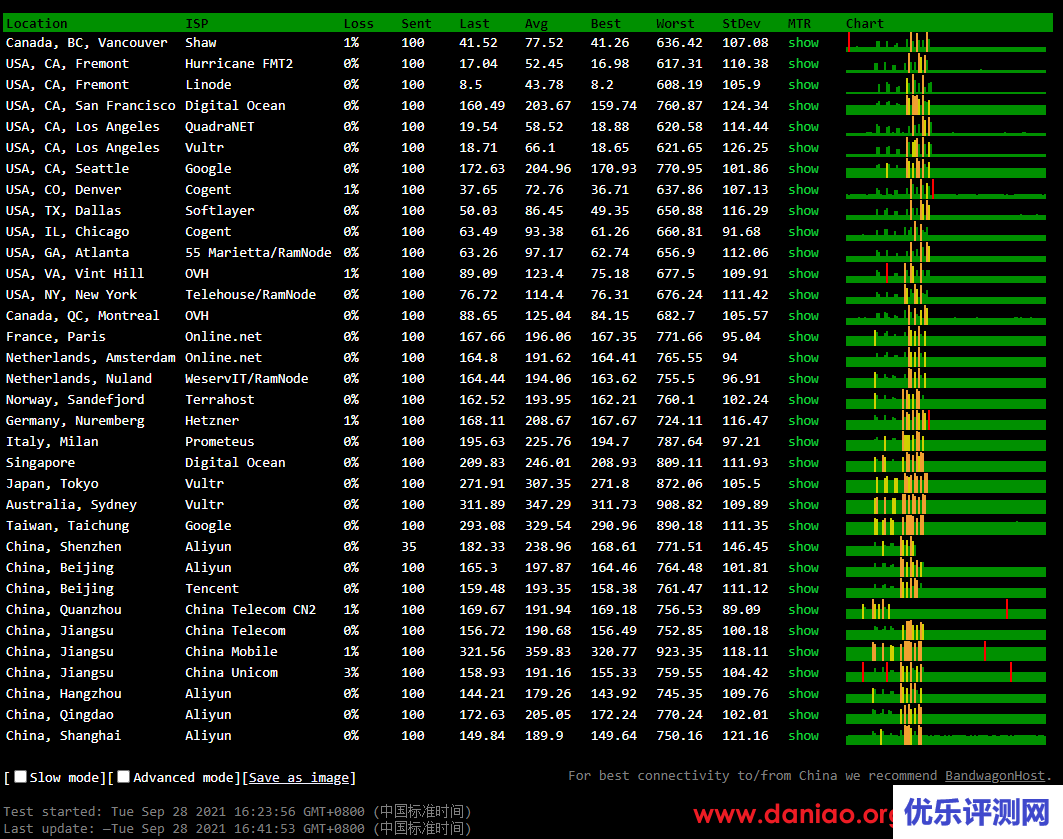Image resolution: width=1063 pixels, height=839 pixels.
Task: Show MTR for China Quanzhou CN2
Action: (x=803, y=609)
